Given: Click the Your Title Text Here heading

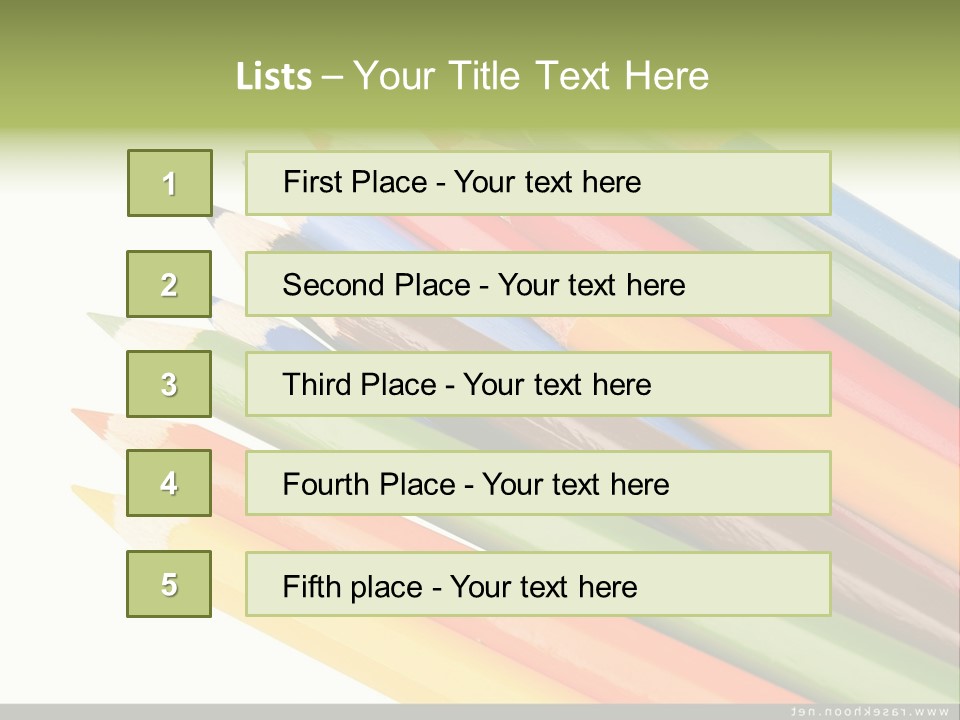Looking at the screenshot, I should pyautogui.click(x=531, y=76).
